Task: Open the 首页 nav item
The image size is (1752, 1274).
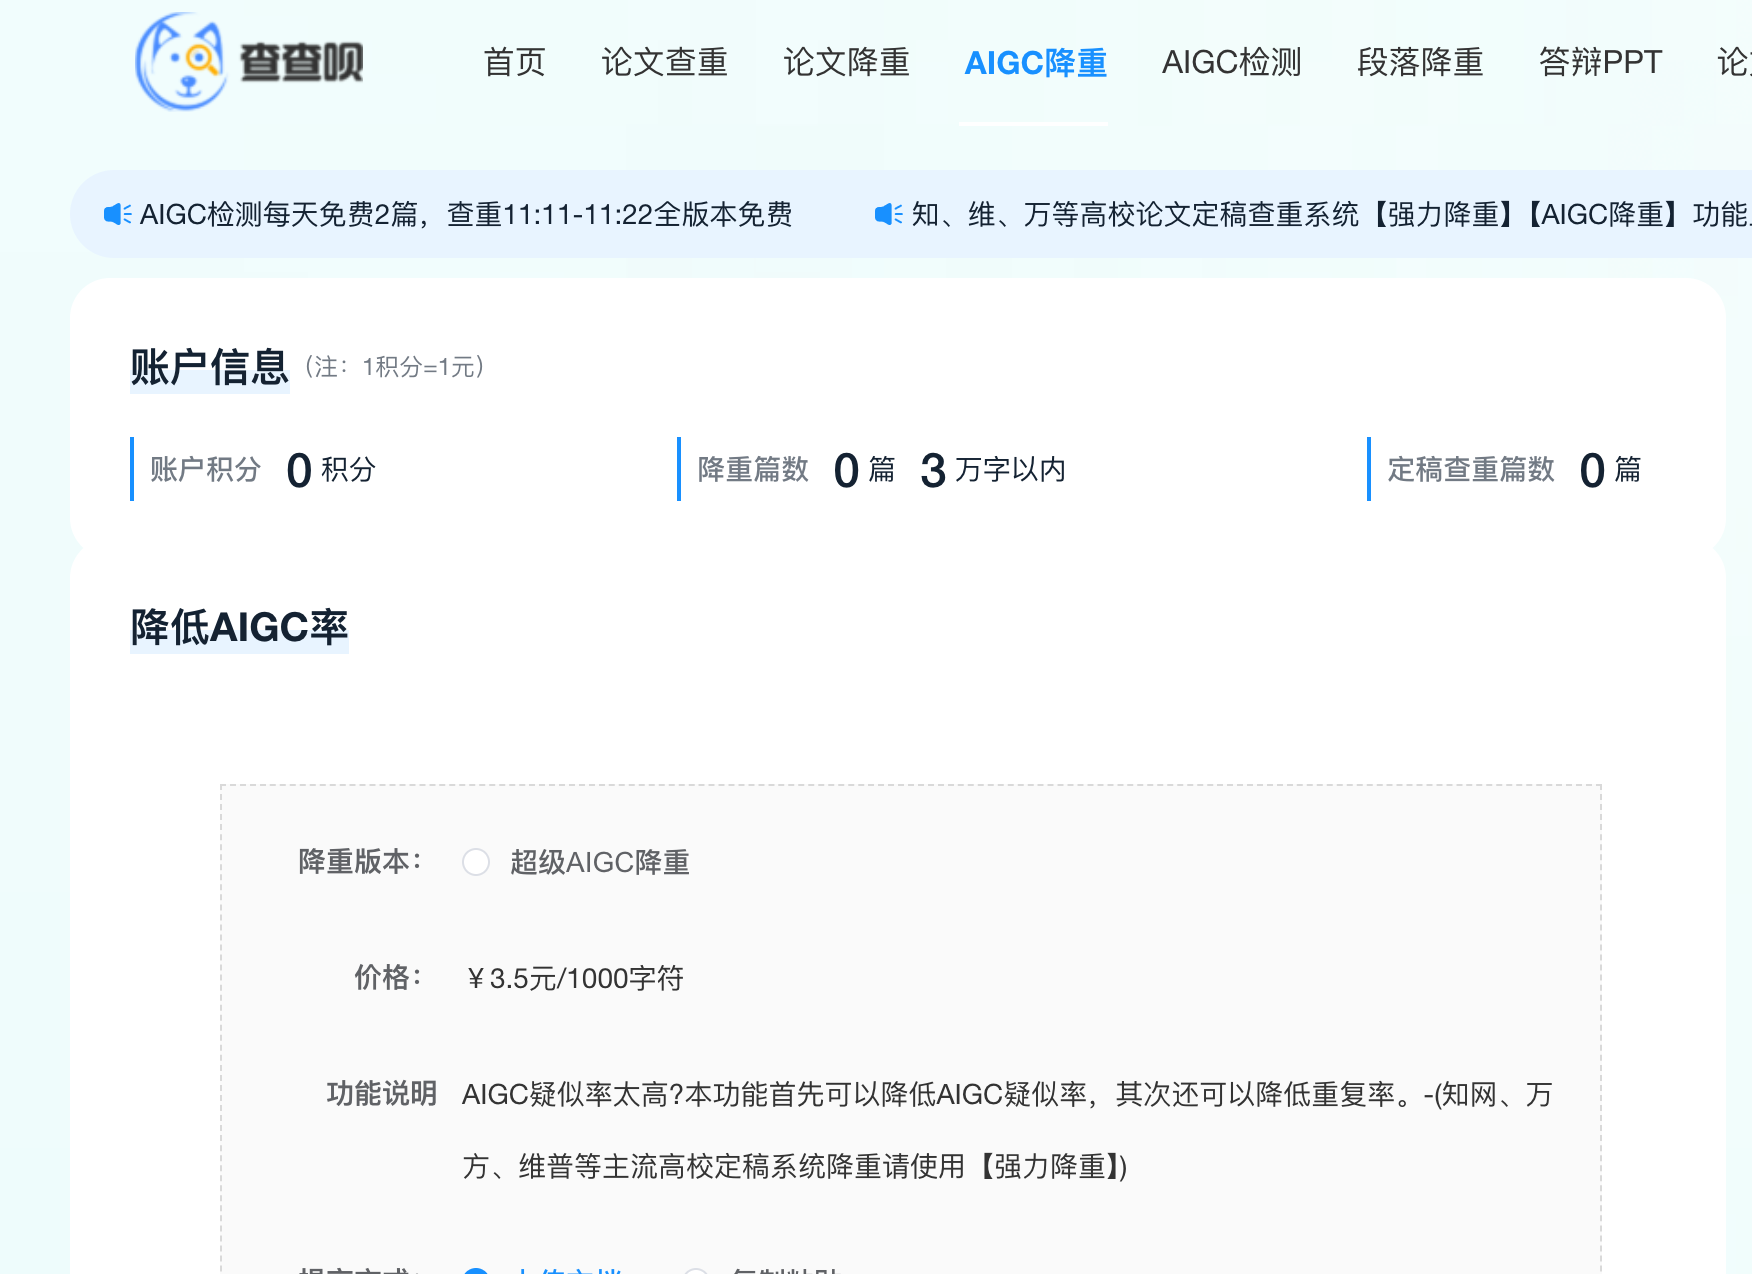Action: pyautogui.click(x=514, y=62)
